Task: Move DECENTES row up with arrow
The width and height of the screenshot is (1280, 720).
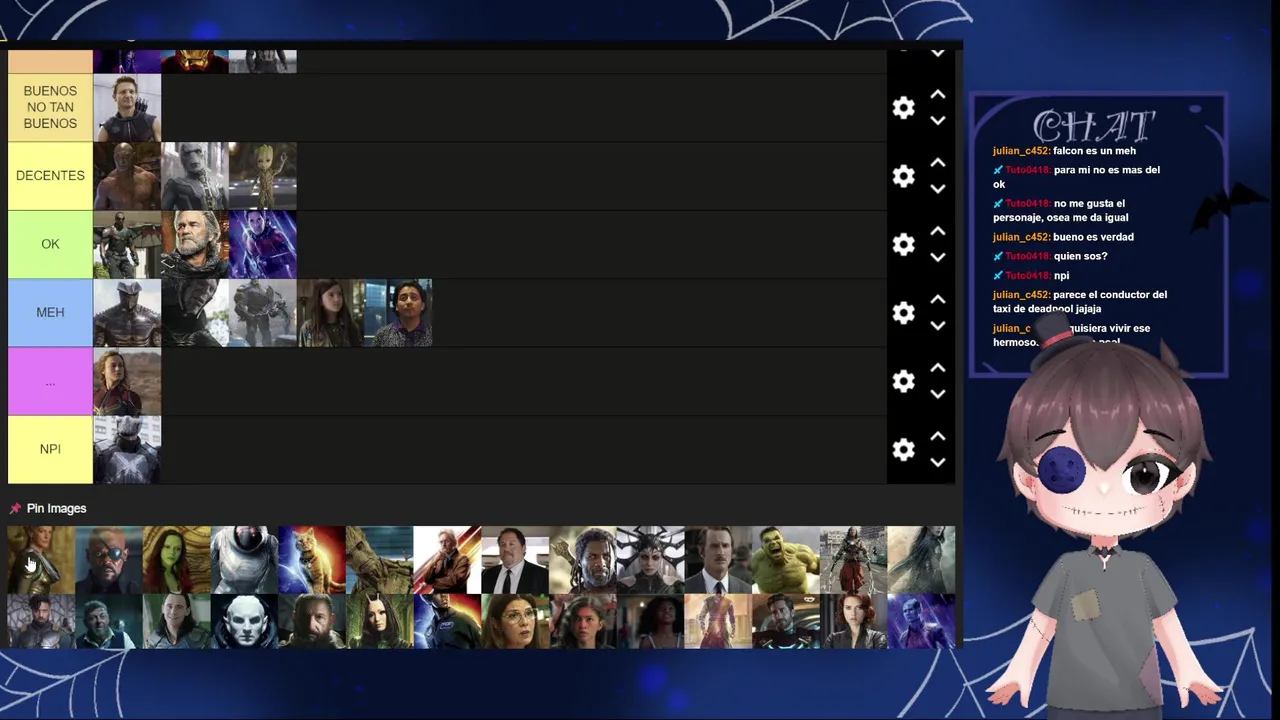Action: coord(938,162)
